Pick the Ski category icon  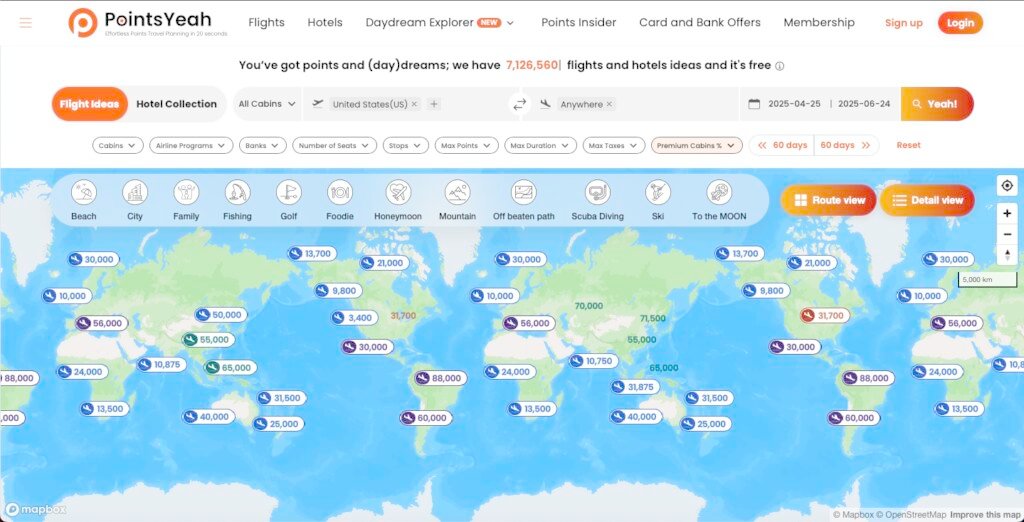click(x=657, y=192)
